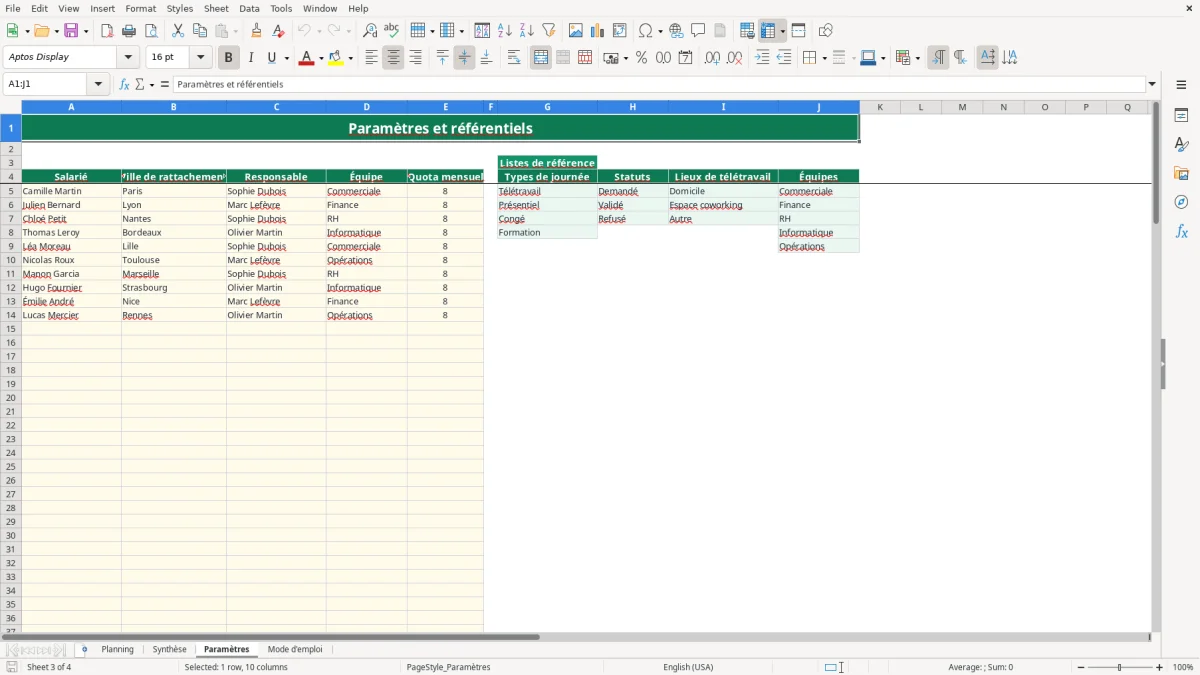Image resolution: width=1200 pixels, height=675 pixels.
Task: Toggle Center Horizontally alignment
Action: pyautogui.click(x=393, y=58)
